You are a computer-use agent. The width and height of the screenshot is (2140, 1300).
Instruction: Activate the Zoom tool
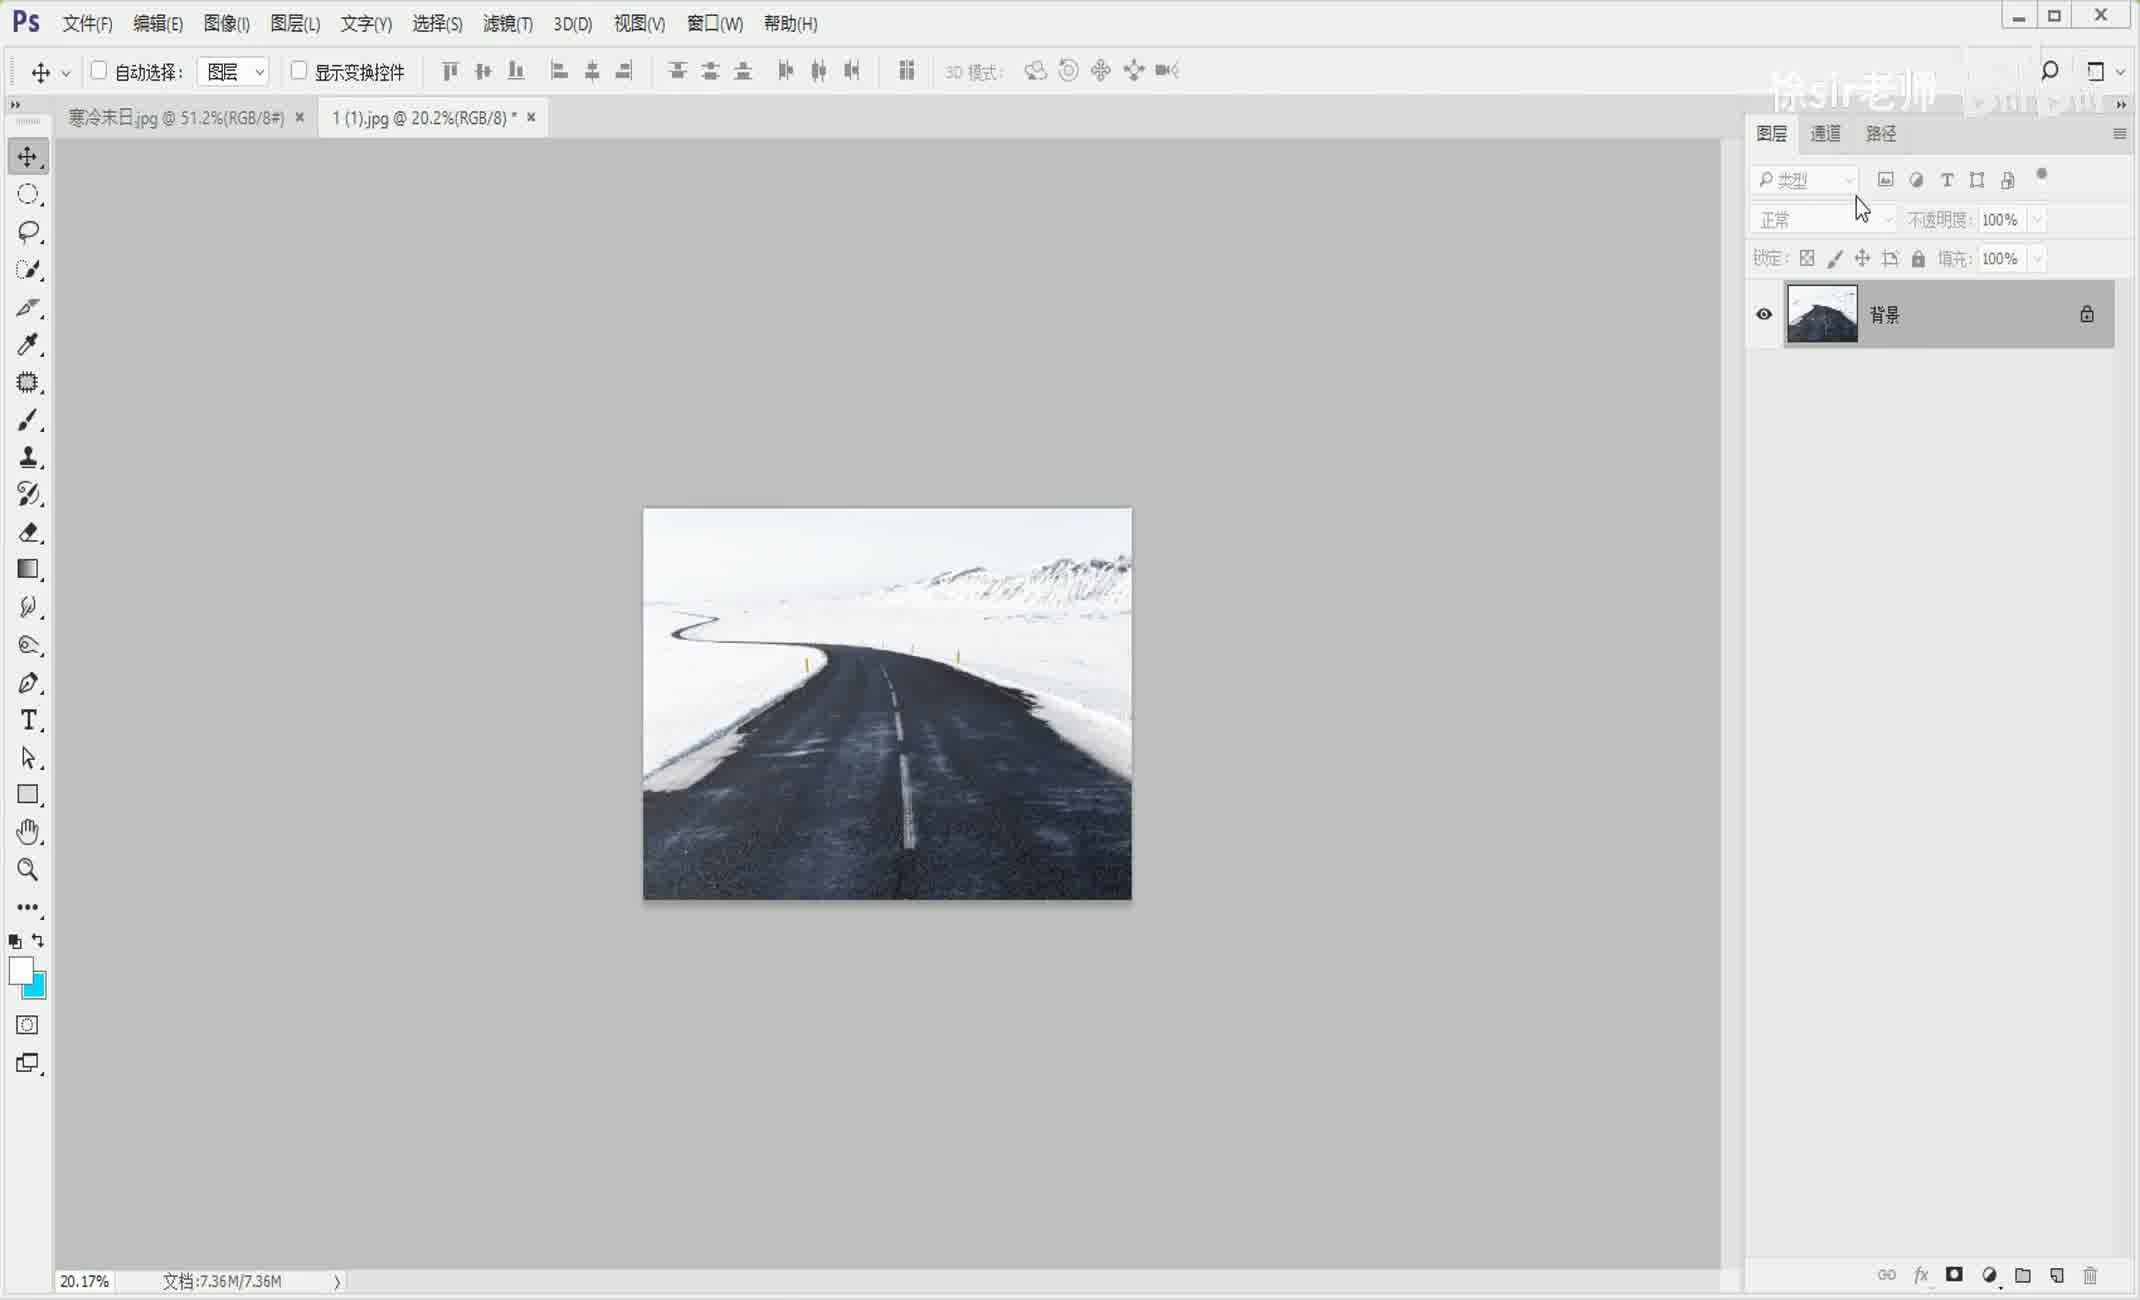(27, 870)
